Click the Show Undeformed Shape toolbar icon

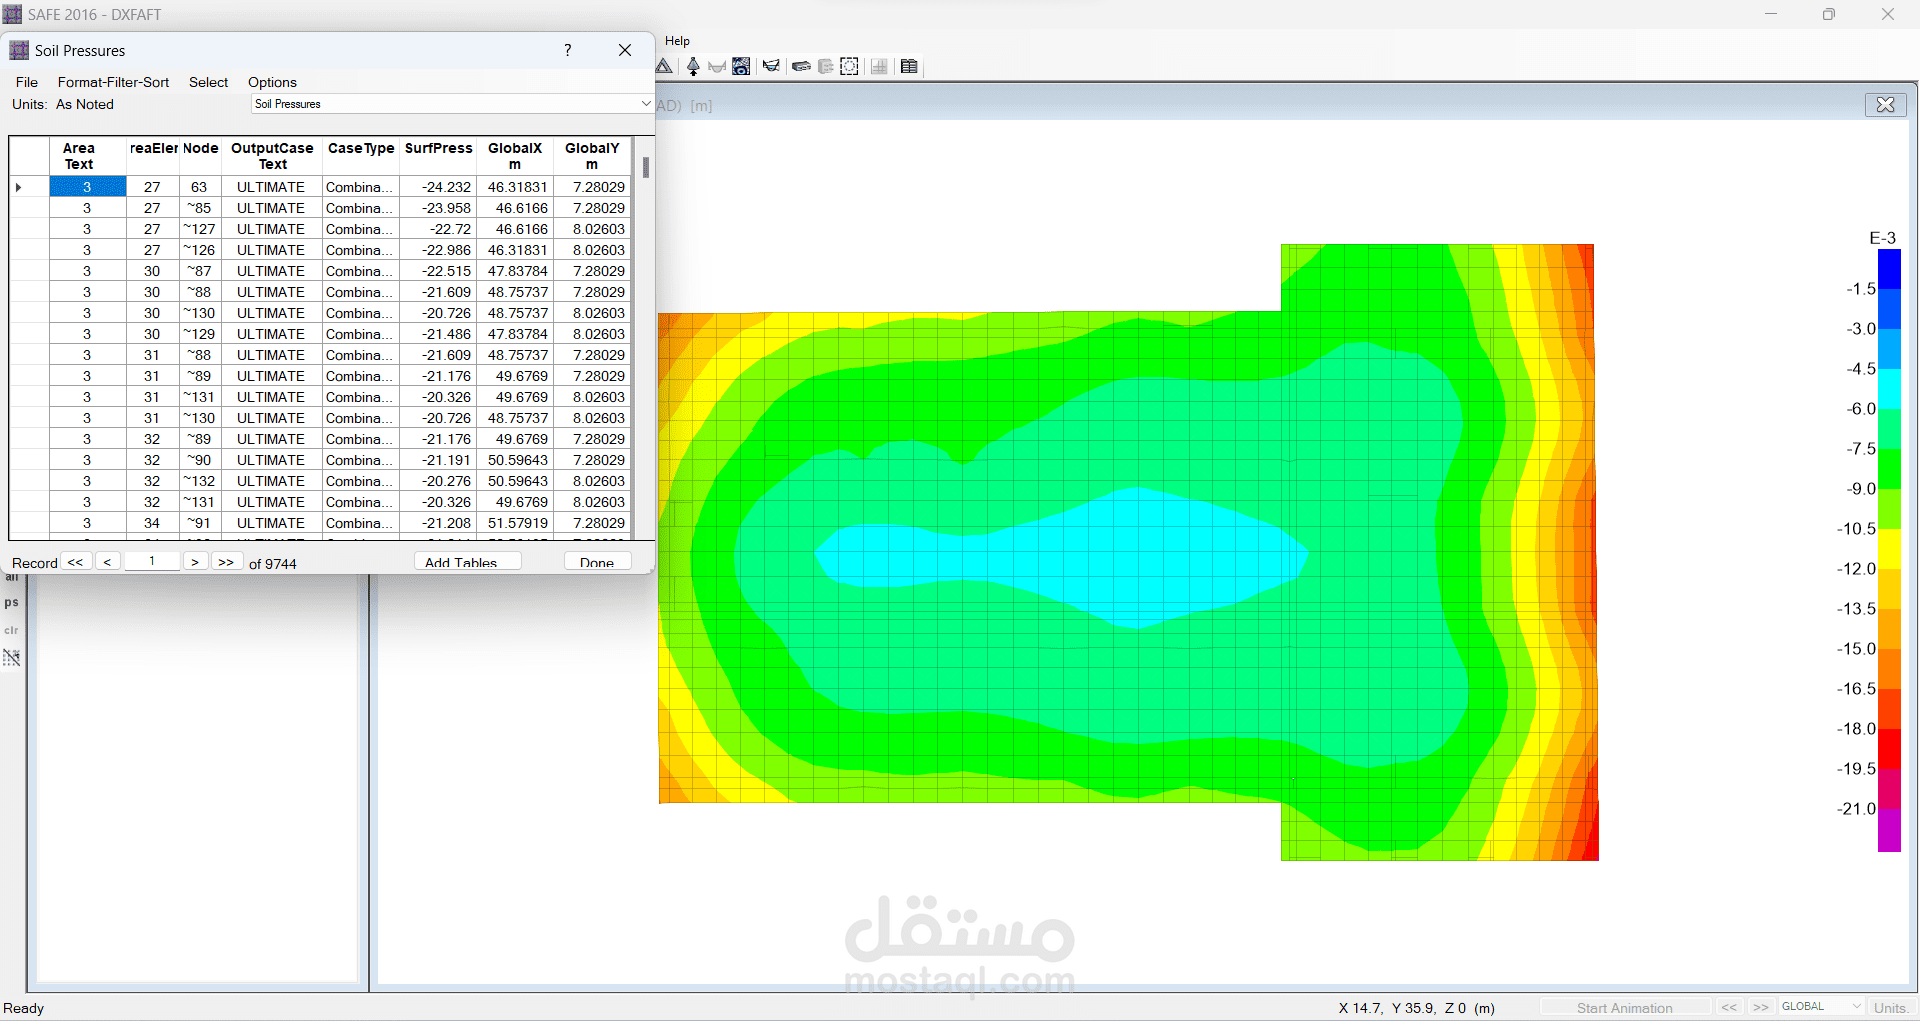point(693,66)
